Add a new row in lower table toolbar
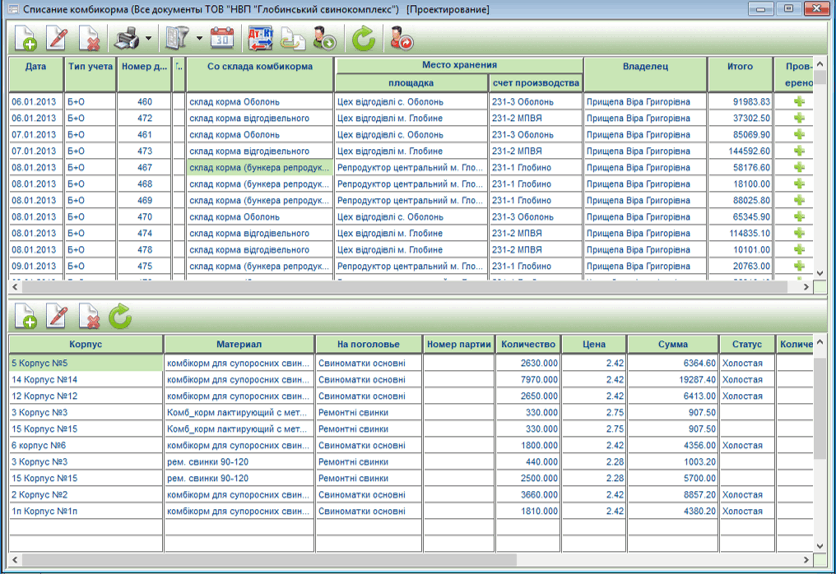 click(x=25, y=317)
